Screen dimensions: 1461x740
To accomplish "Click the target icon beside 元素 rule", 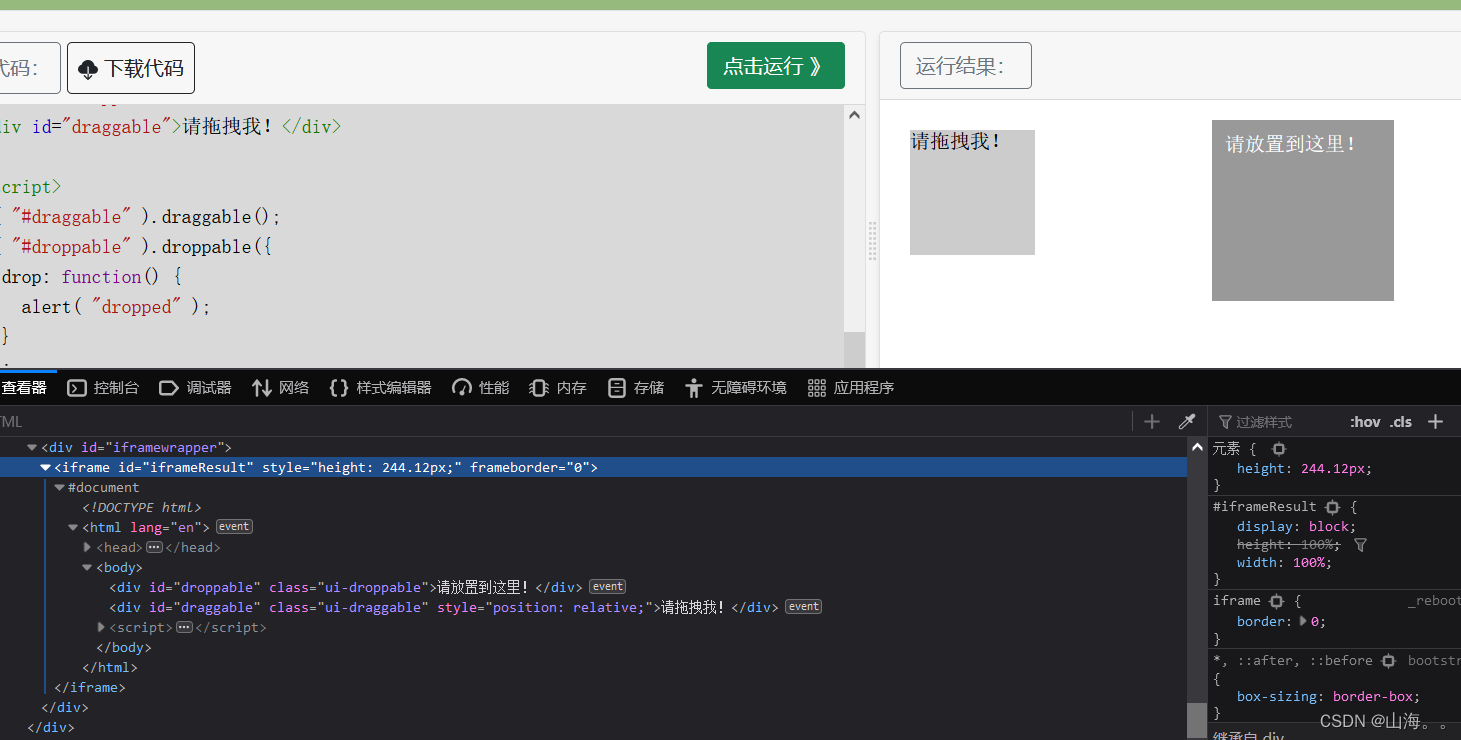I will coord(1278,448).
